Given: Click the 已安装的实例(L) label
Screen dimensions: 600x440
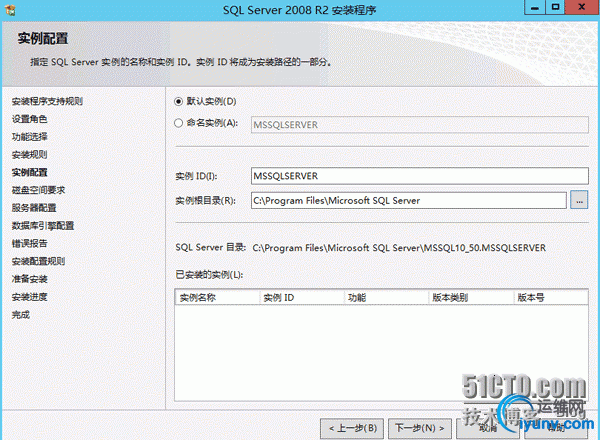Looking at the screenshot, I should coord(209,275).
